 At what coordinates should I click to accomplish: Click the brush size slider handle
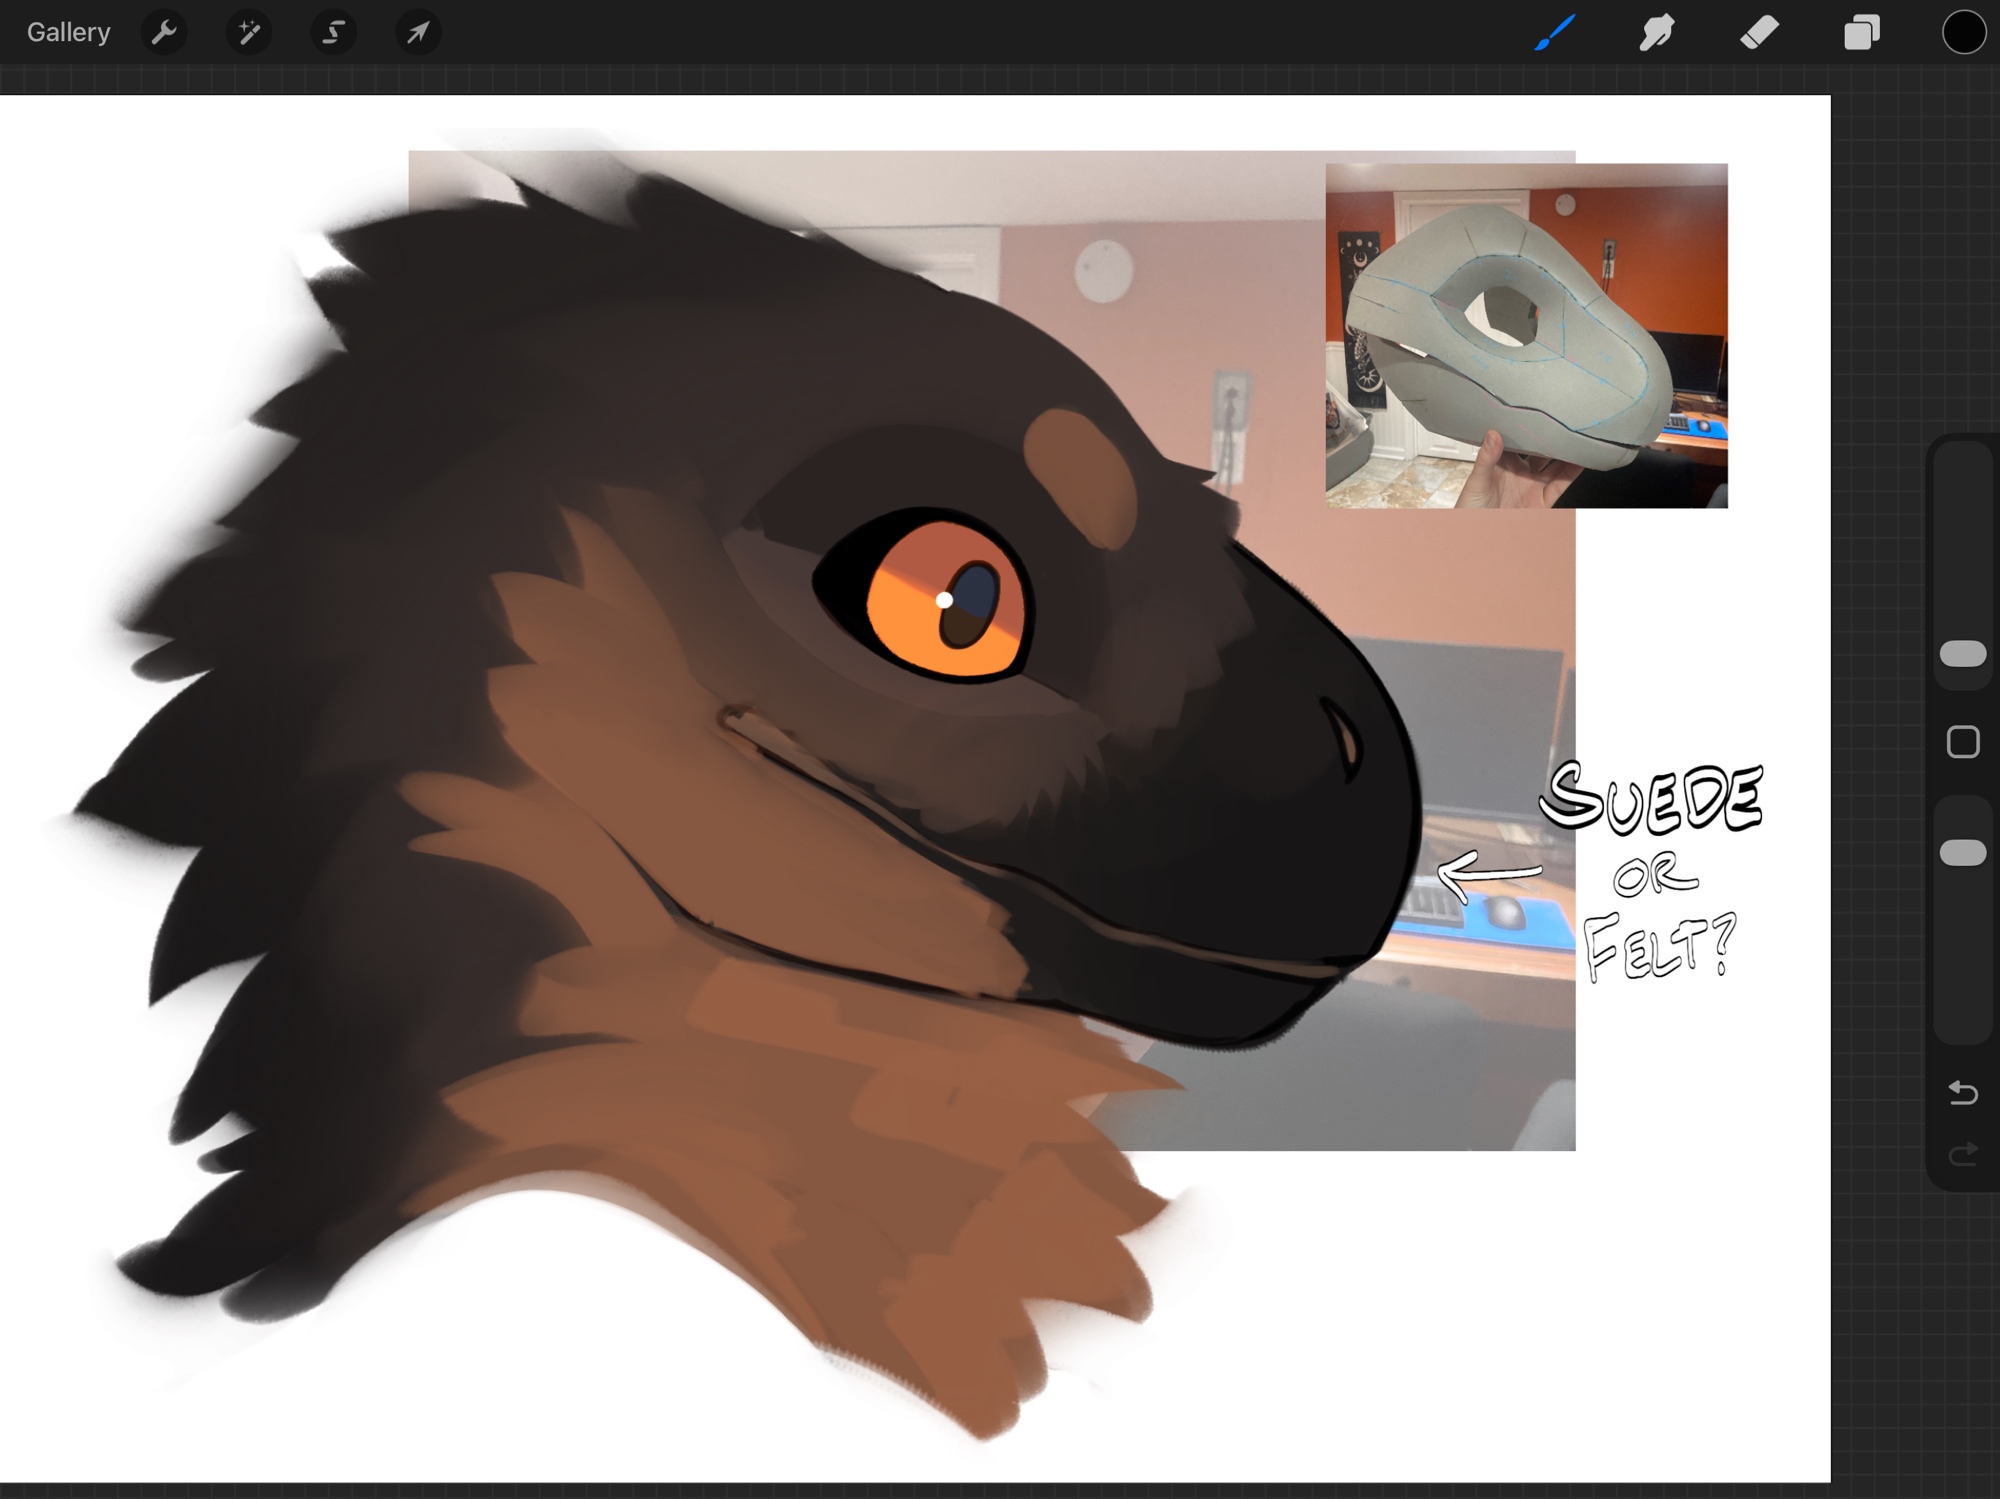pyautogui.click(x=1962, y=654)
